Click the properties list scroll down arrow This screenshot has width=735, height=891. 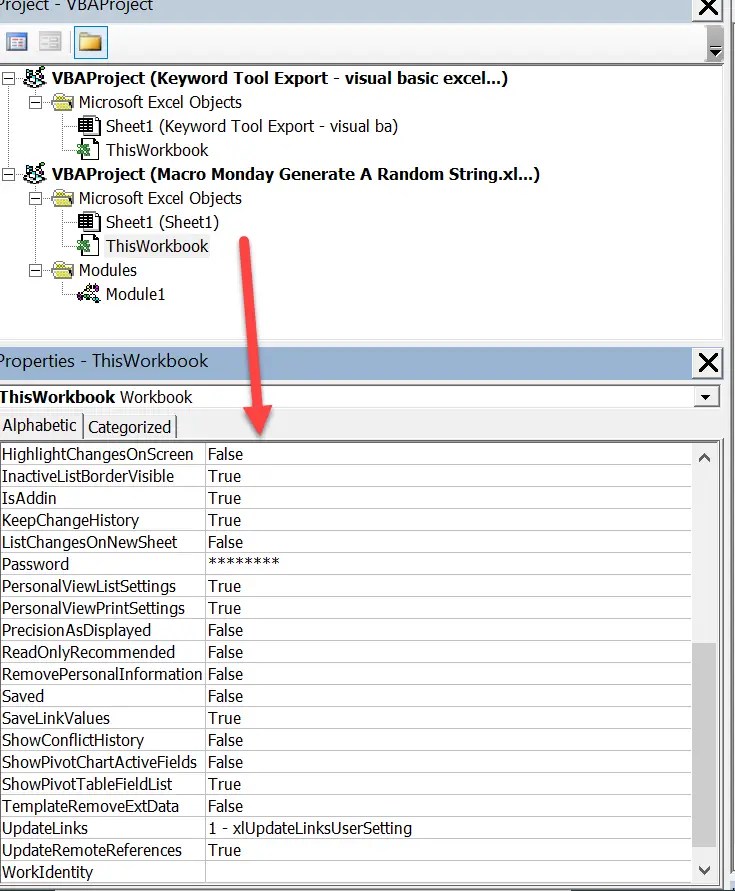coord(704,870)
